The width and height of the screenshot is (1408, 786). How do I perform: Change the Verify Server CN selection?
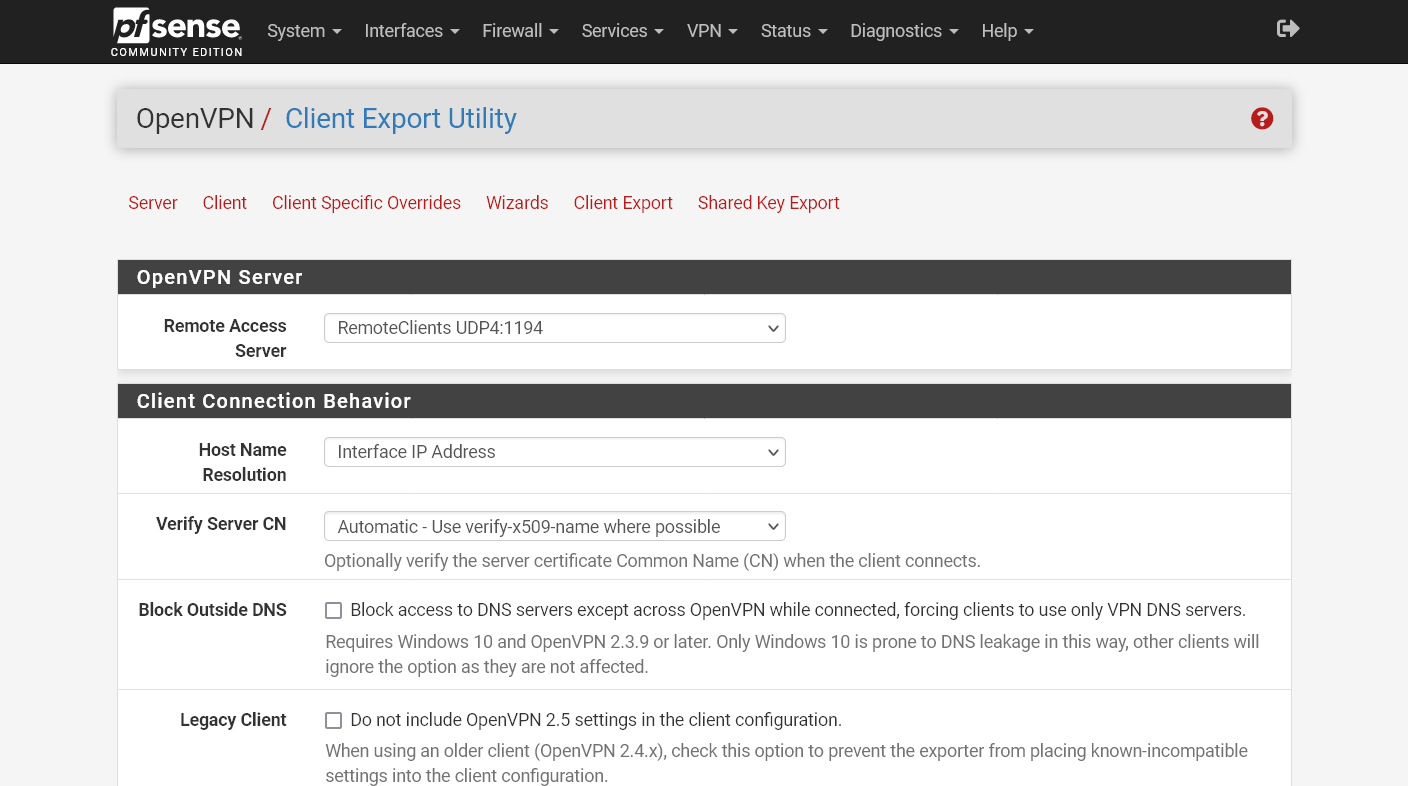(x=554, y=526)
